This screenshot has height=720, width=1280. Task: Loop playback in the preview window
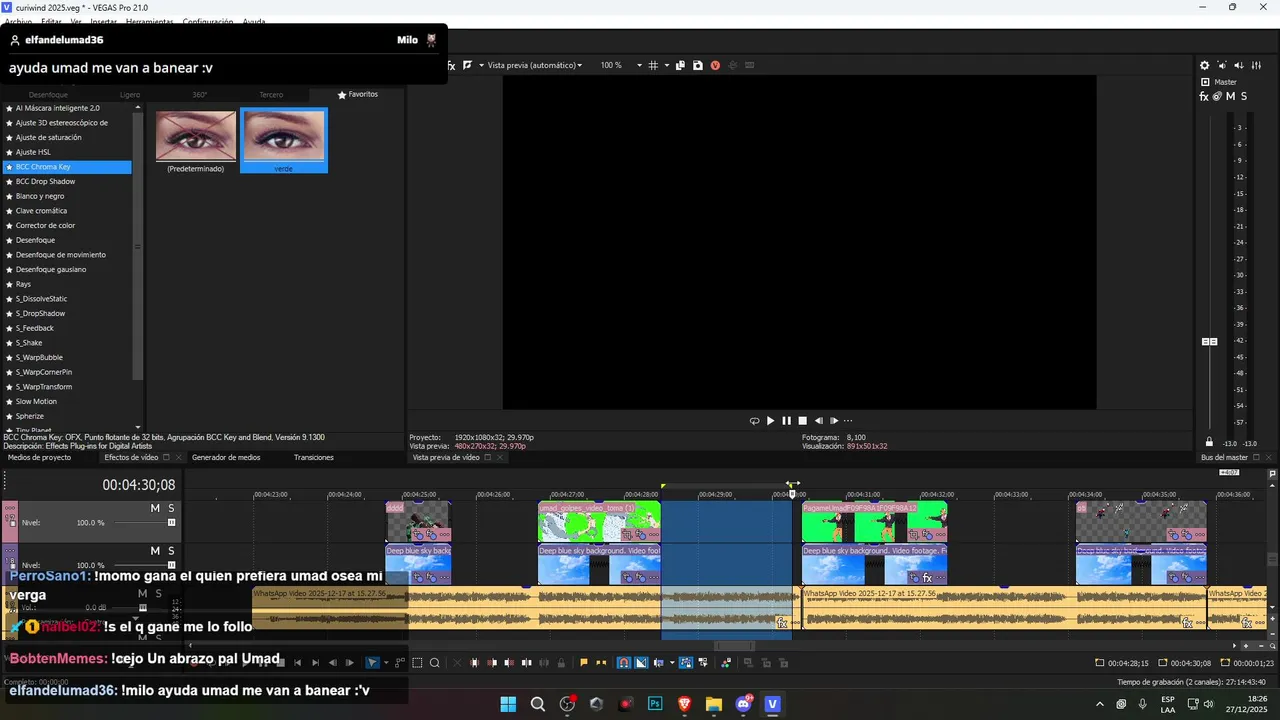pyautogui.click(x=754, y=421)
